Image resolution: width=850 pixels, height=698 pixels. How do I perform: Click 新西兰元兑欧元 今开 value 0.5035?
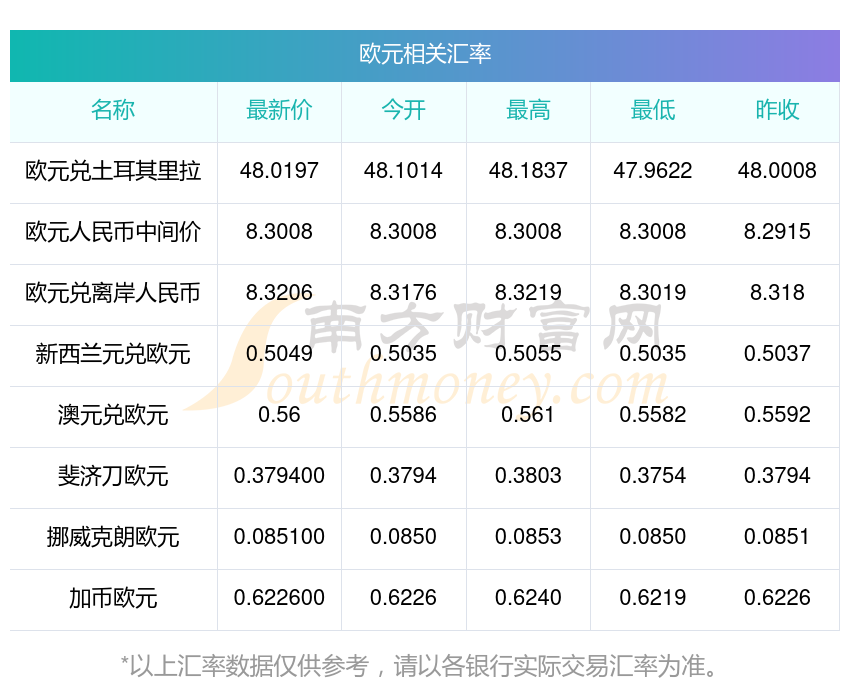tap(403, 354)
